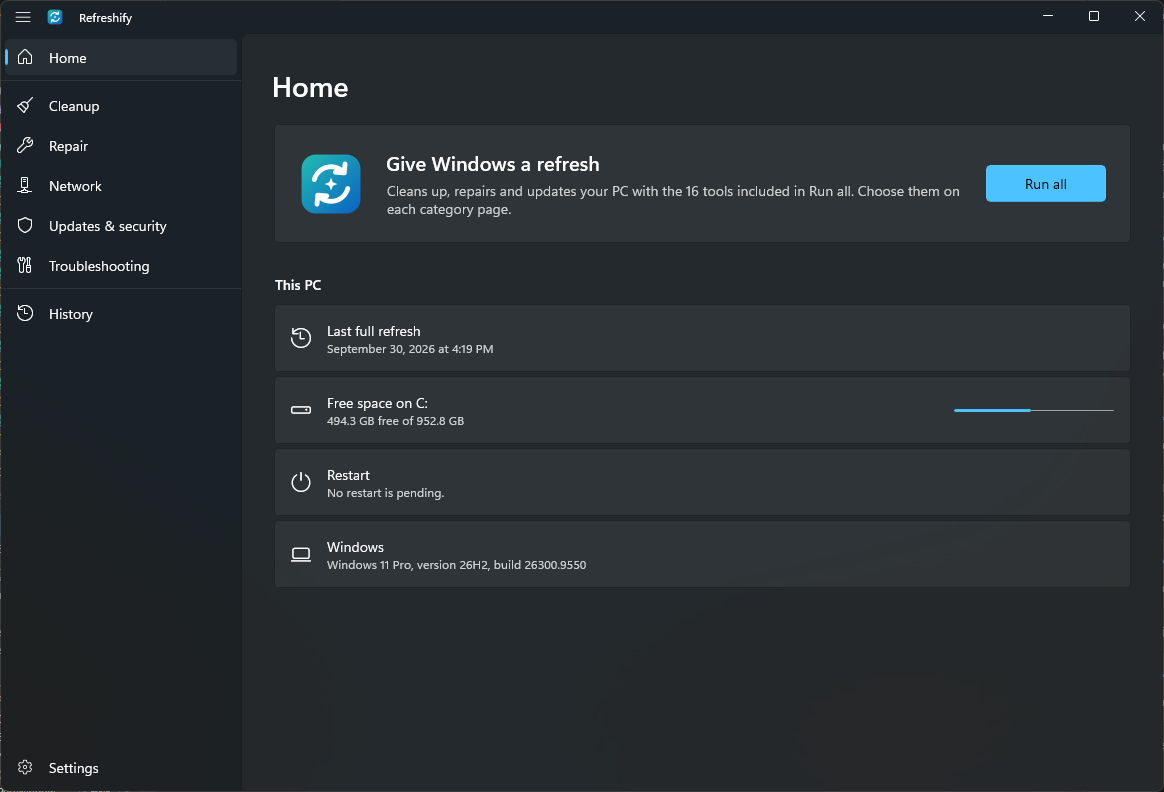Click '494.3 GB free of 952.8 GB'
Screen dimensions: 1164x792
coord(395,421)
